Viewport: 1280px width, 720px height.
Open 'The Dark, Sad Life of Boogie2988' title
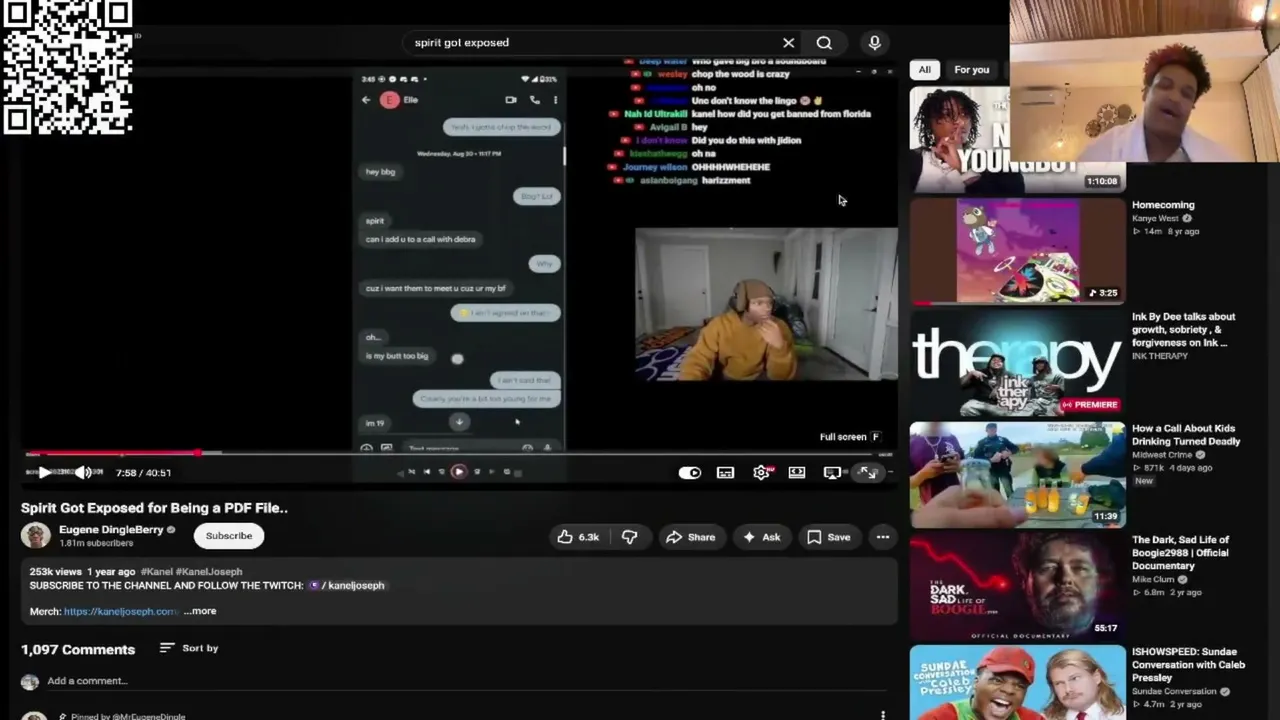1180,553
